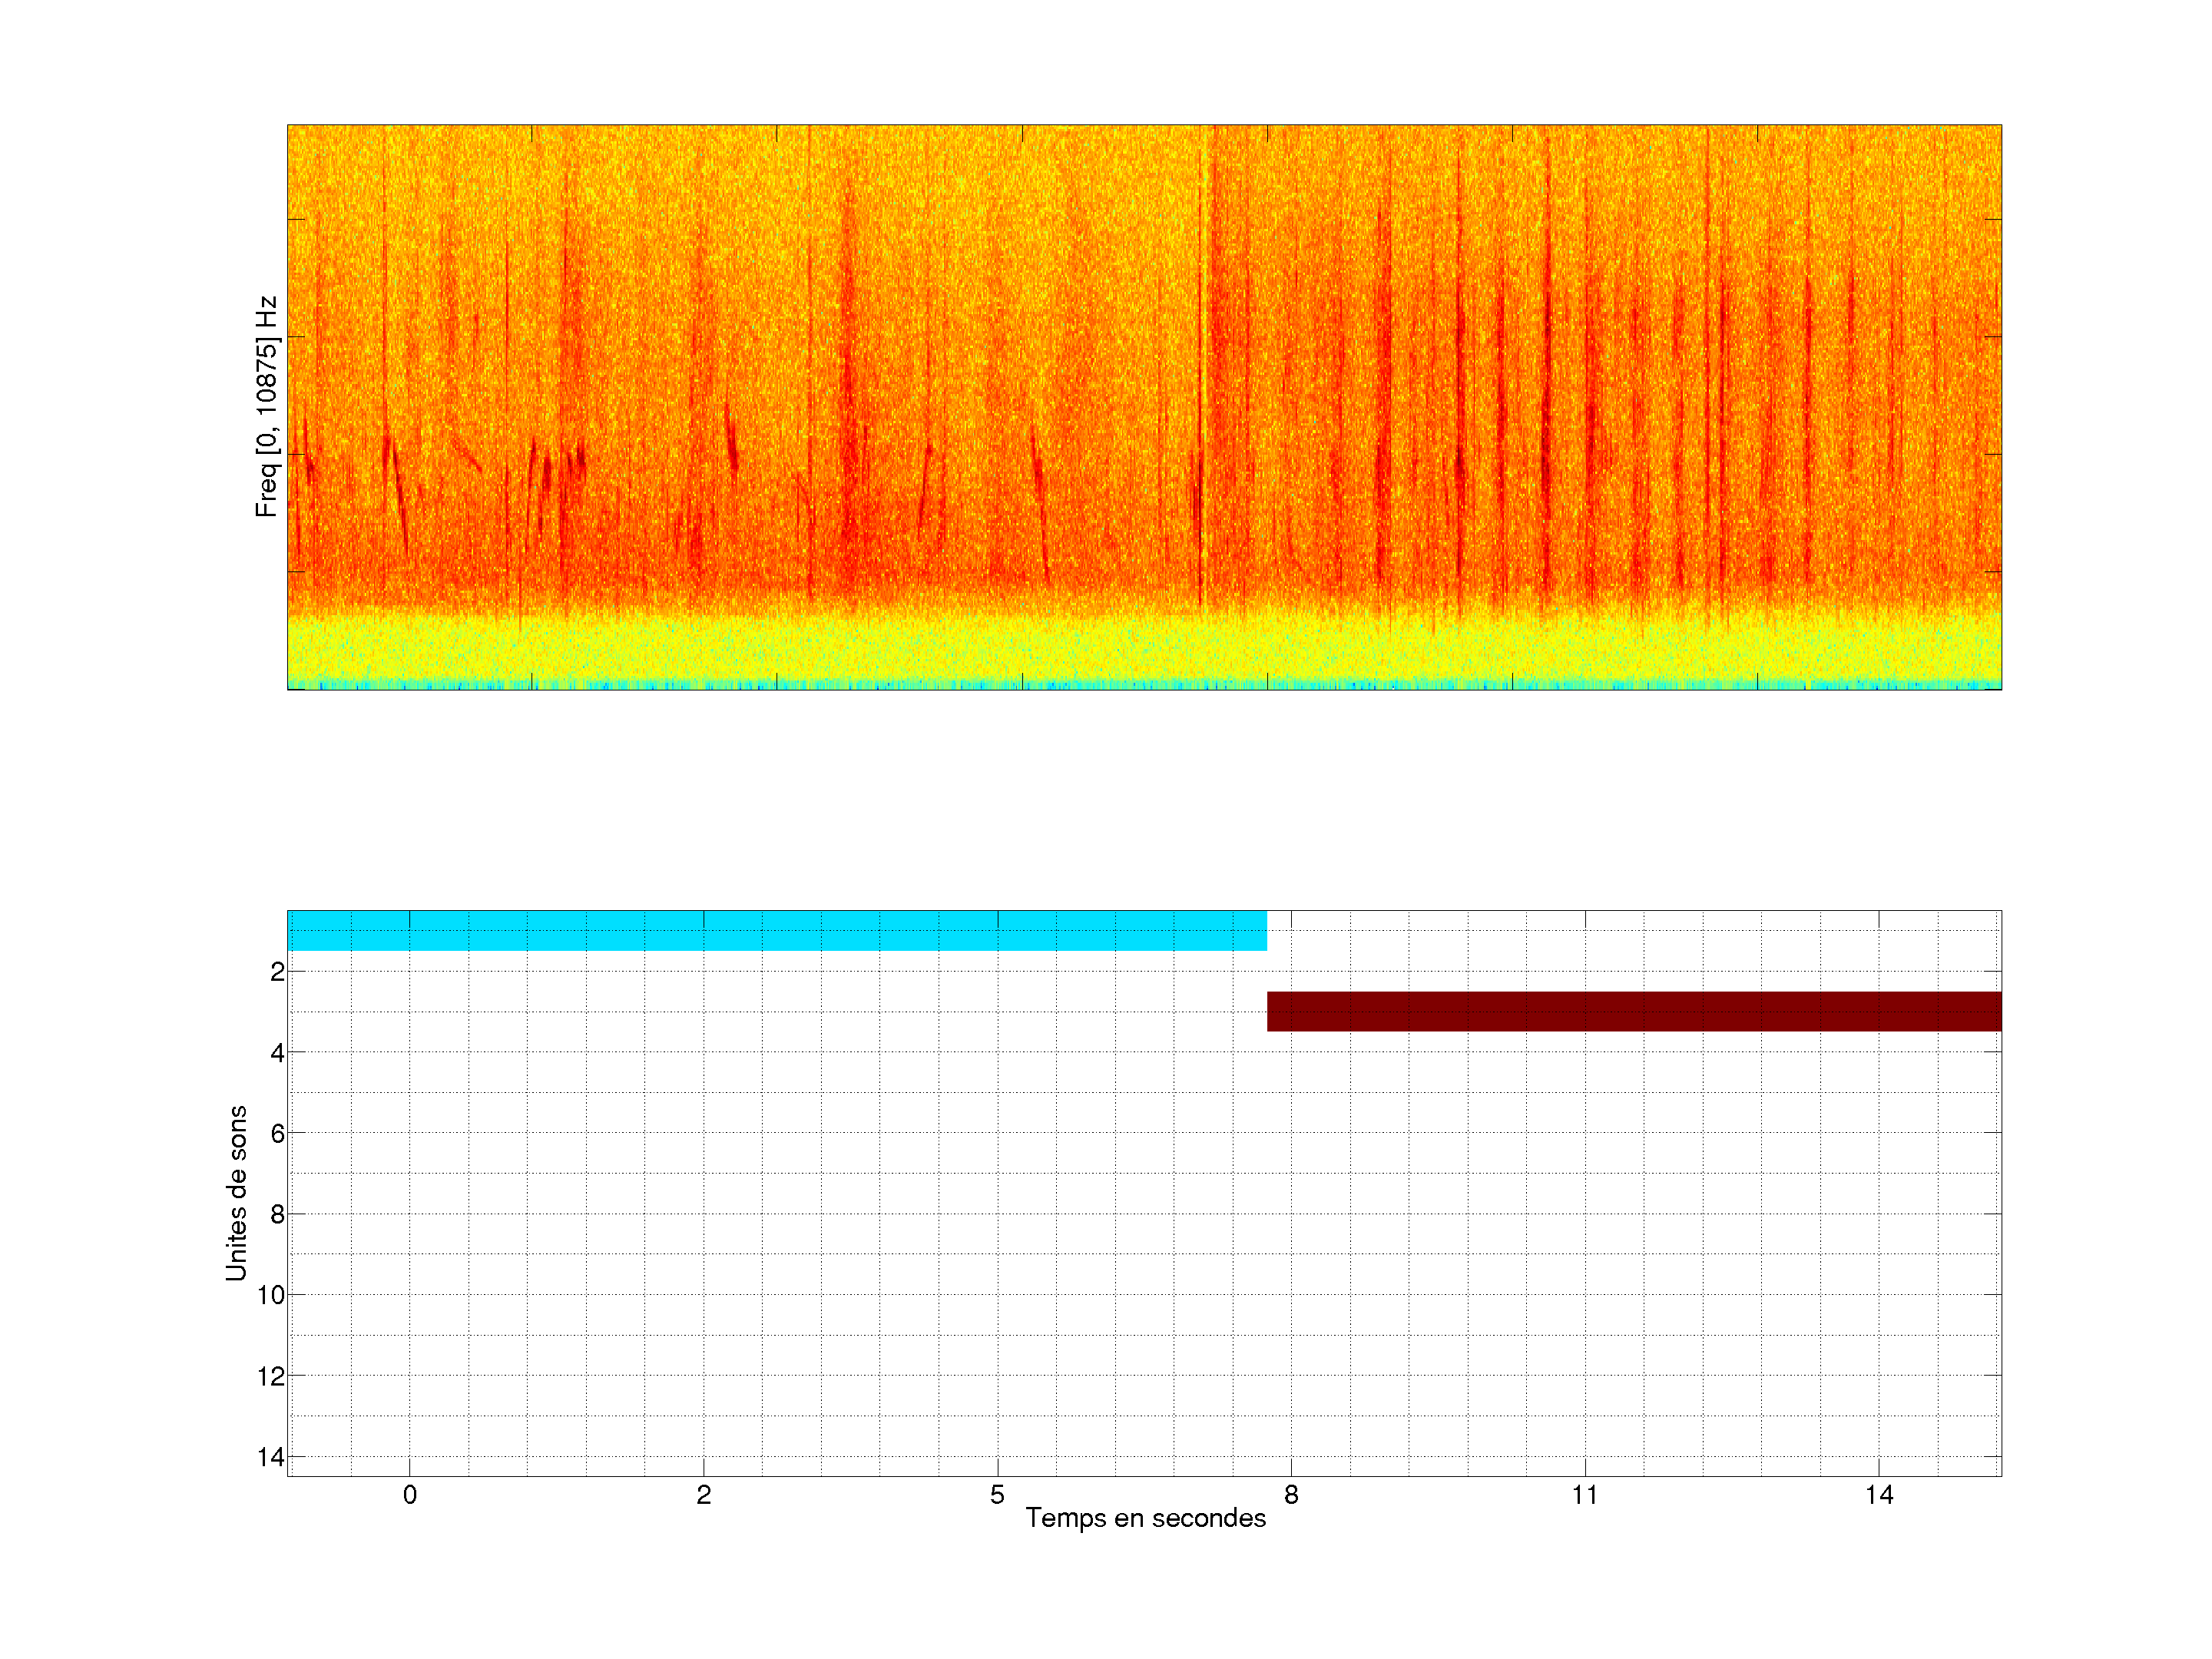Click the vertical axis tick label 10
Viewport: 2212px width, 1659px height.
pyautogui.click(x=271, y=1295)
